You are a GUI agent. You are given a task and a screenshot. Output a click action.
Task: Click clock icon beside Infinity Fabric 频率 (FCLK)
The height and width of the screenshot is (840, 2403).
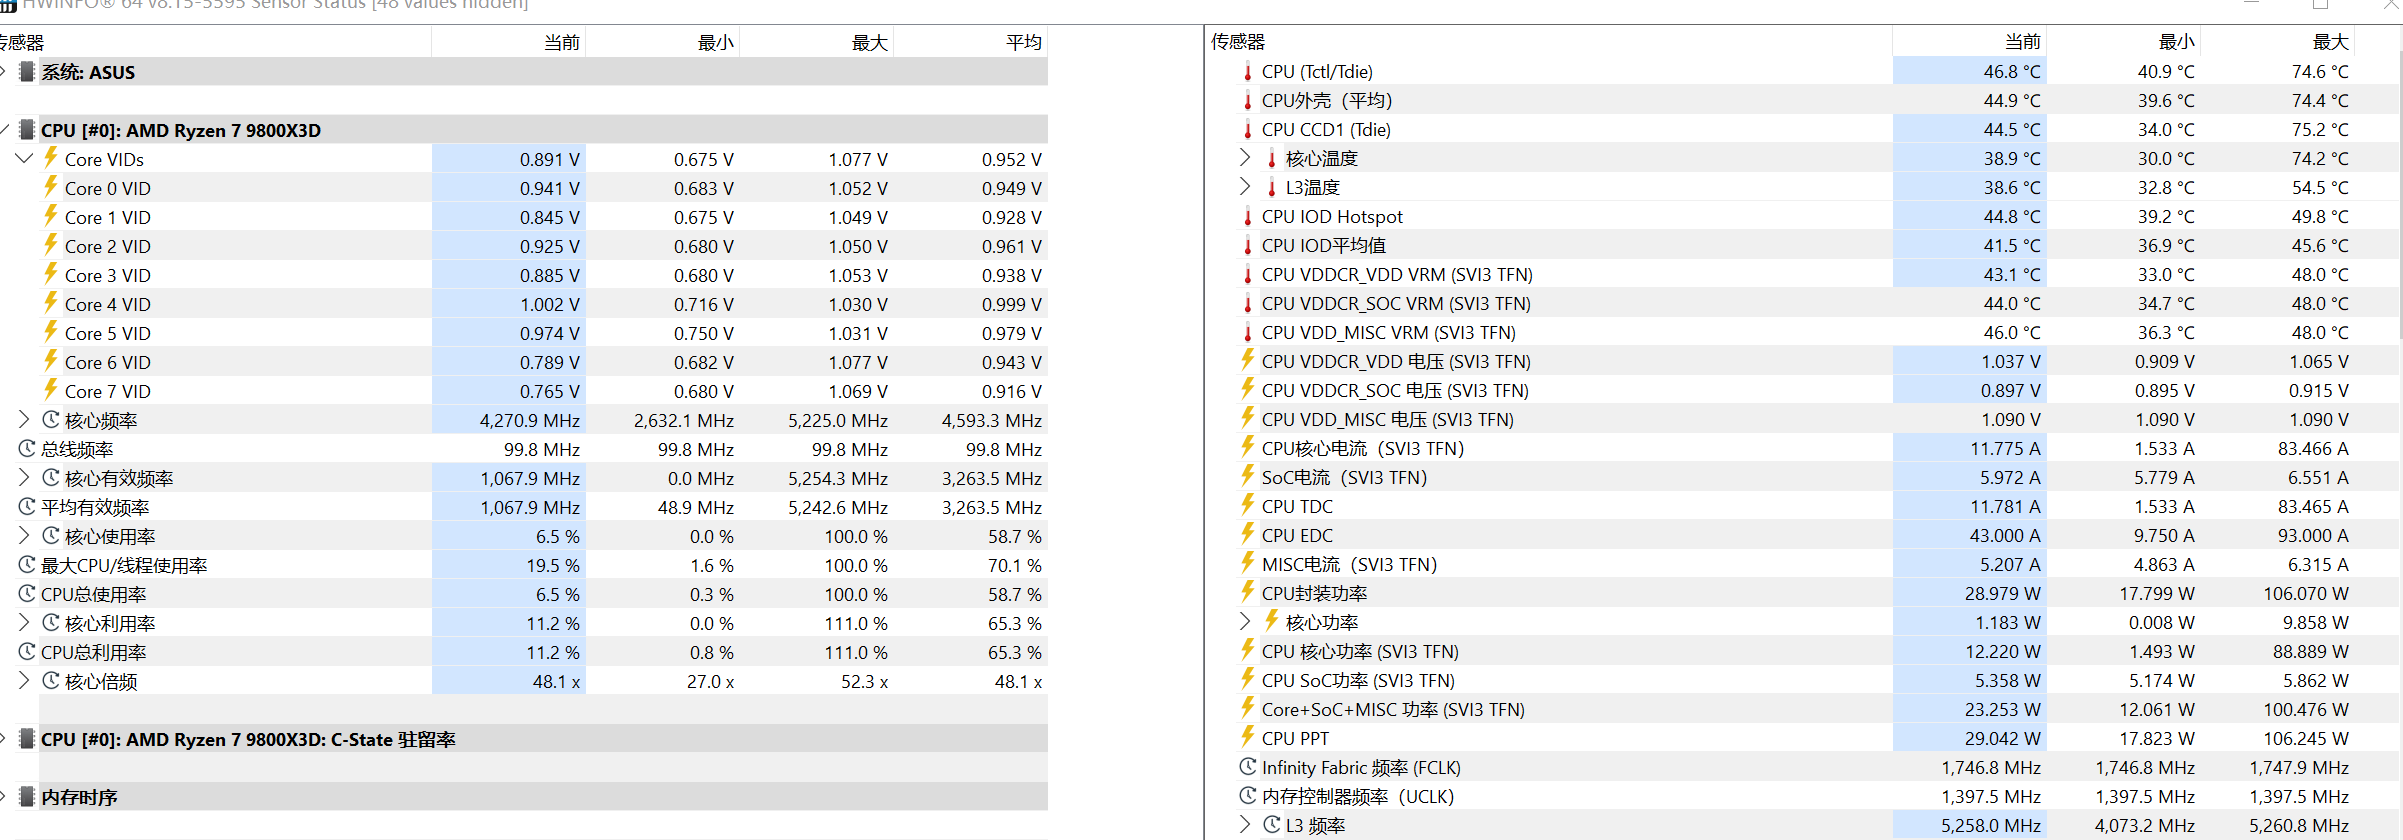[x=1248, y=766]
